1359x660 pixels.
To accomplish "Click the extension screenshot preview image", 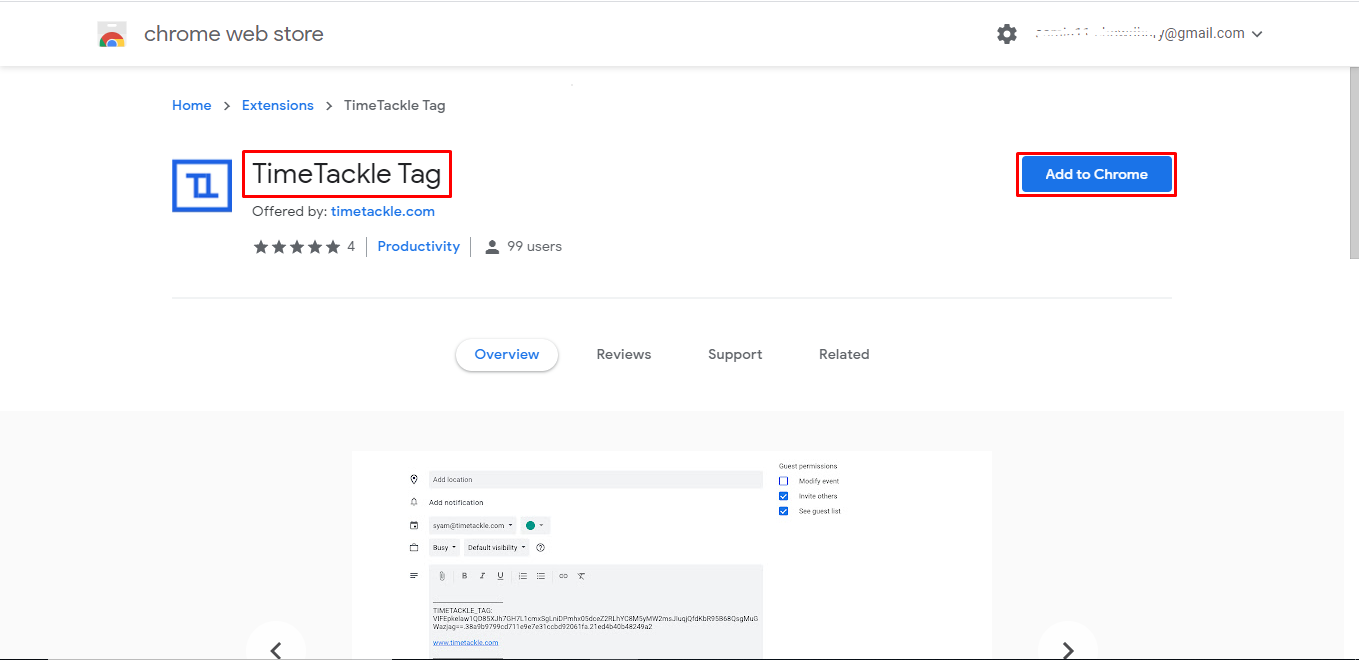I will click(x=672, y=555).
